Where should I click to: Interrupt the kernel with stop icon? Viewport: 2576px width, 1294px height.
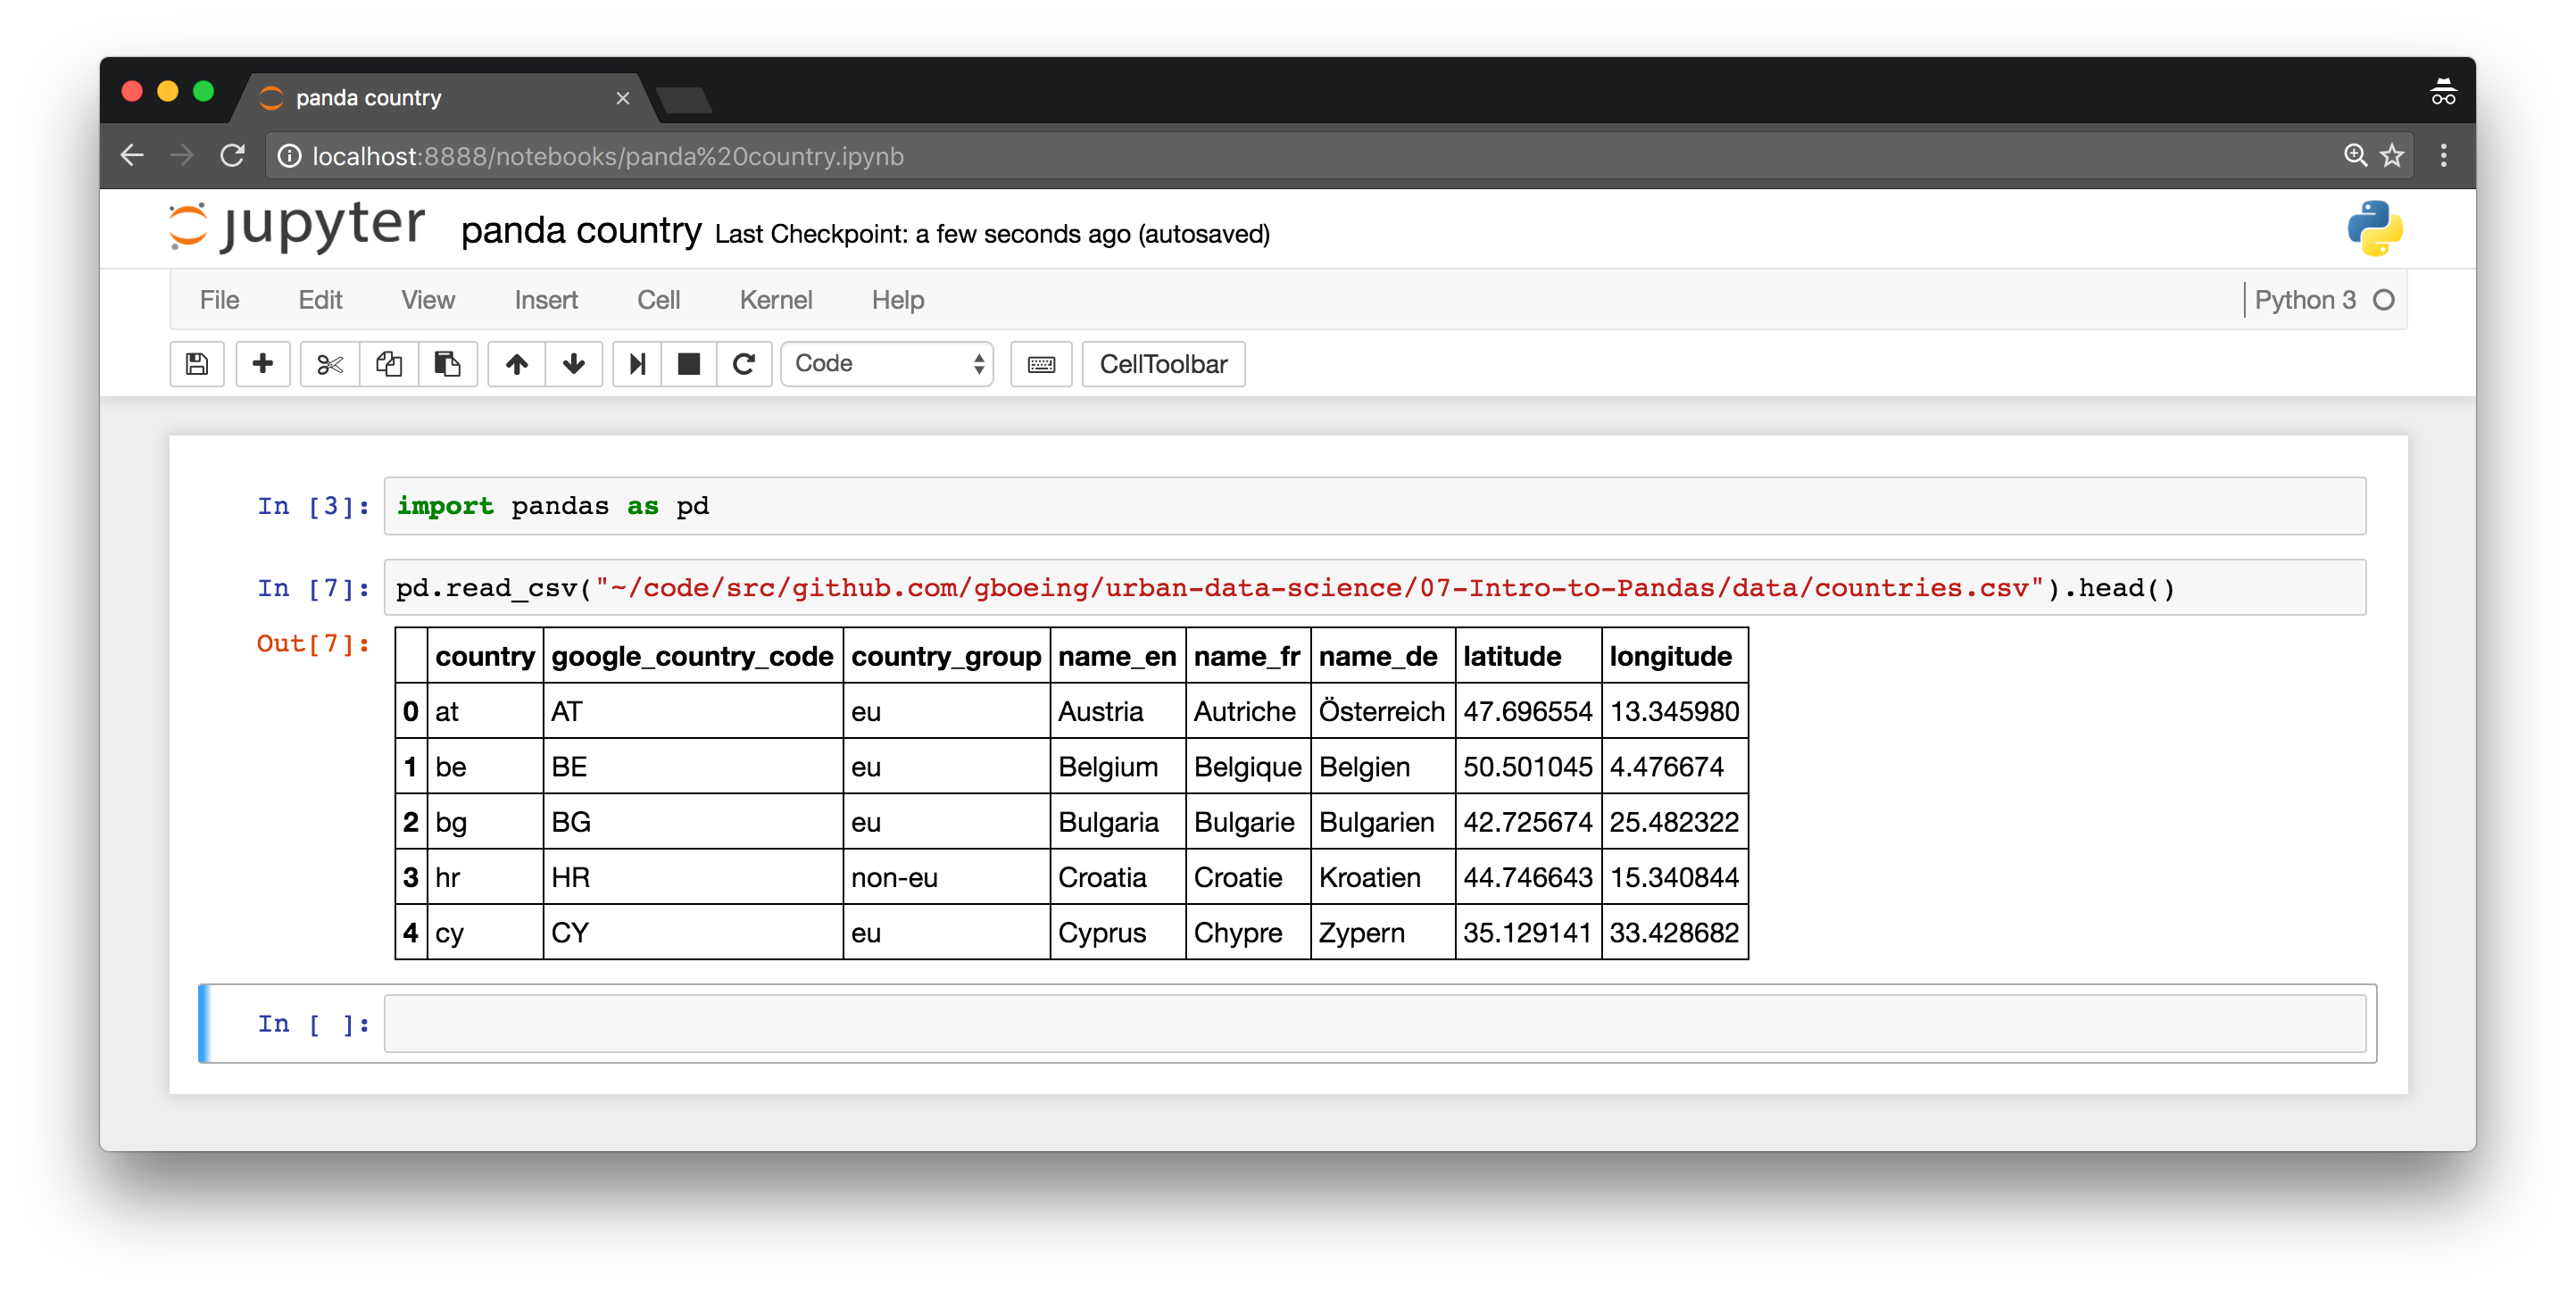pos(688,364)
